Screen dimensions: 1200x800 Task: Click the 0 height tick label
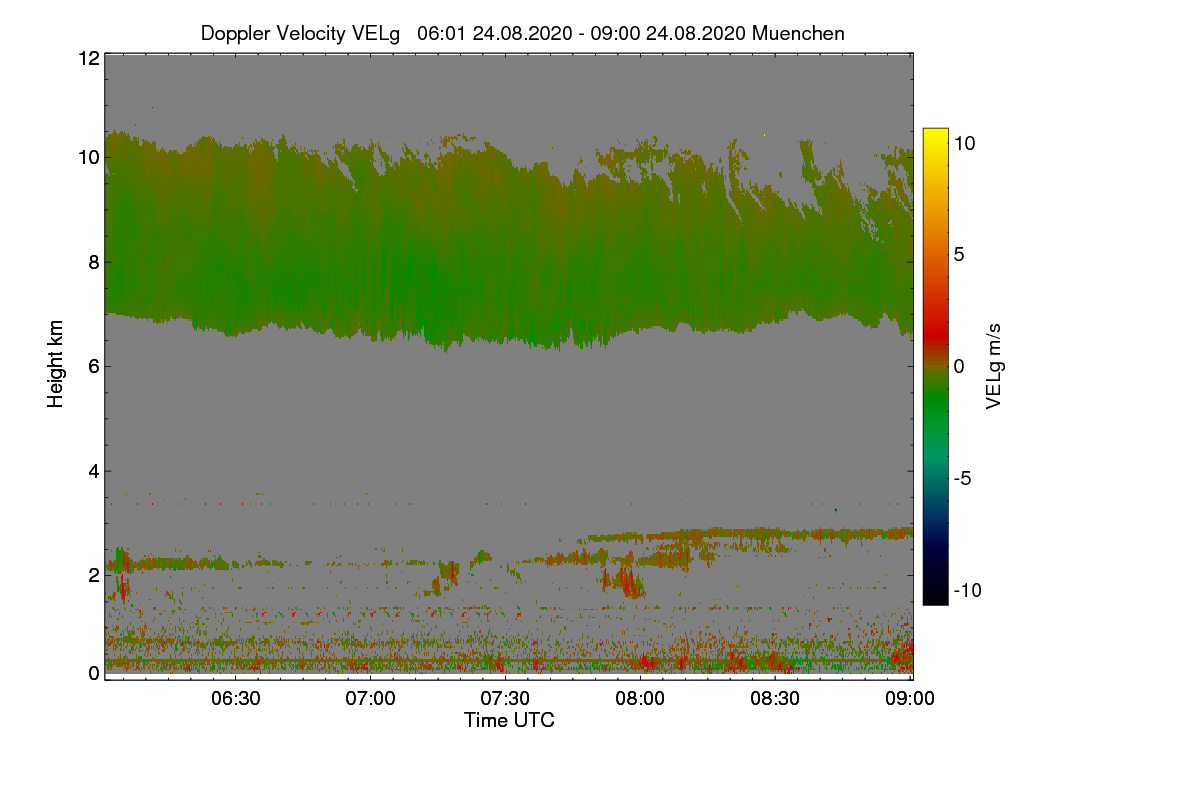pyautogui.click(x=93, y=673)
